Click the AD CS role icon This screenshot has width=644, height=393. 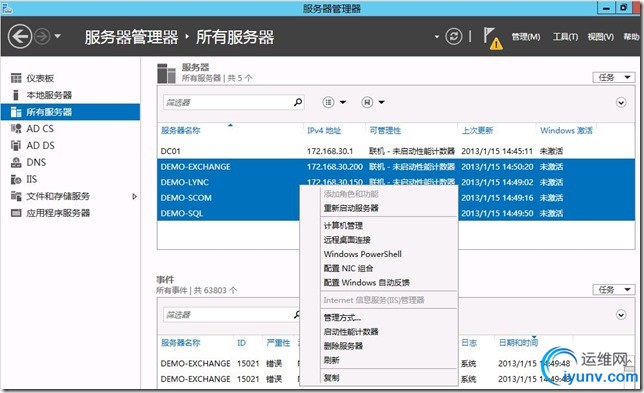click(16, 129)
